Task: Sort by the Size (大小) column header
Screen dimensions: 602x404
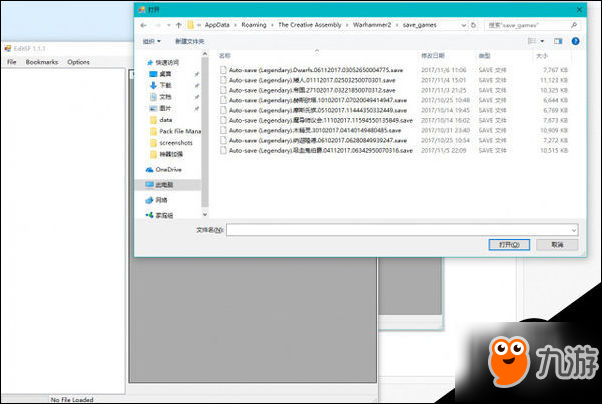Action: click(x=542, y=56)
